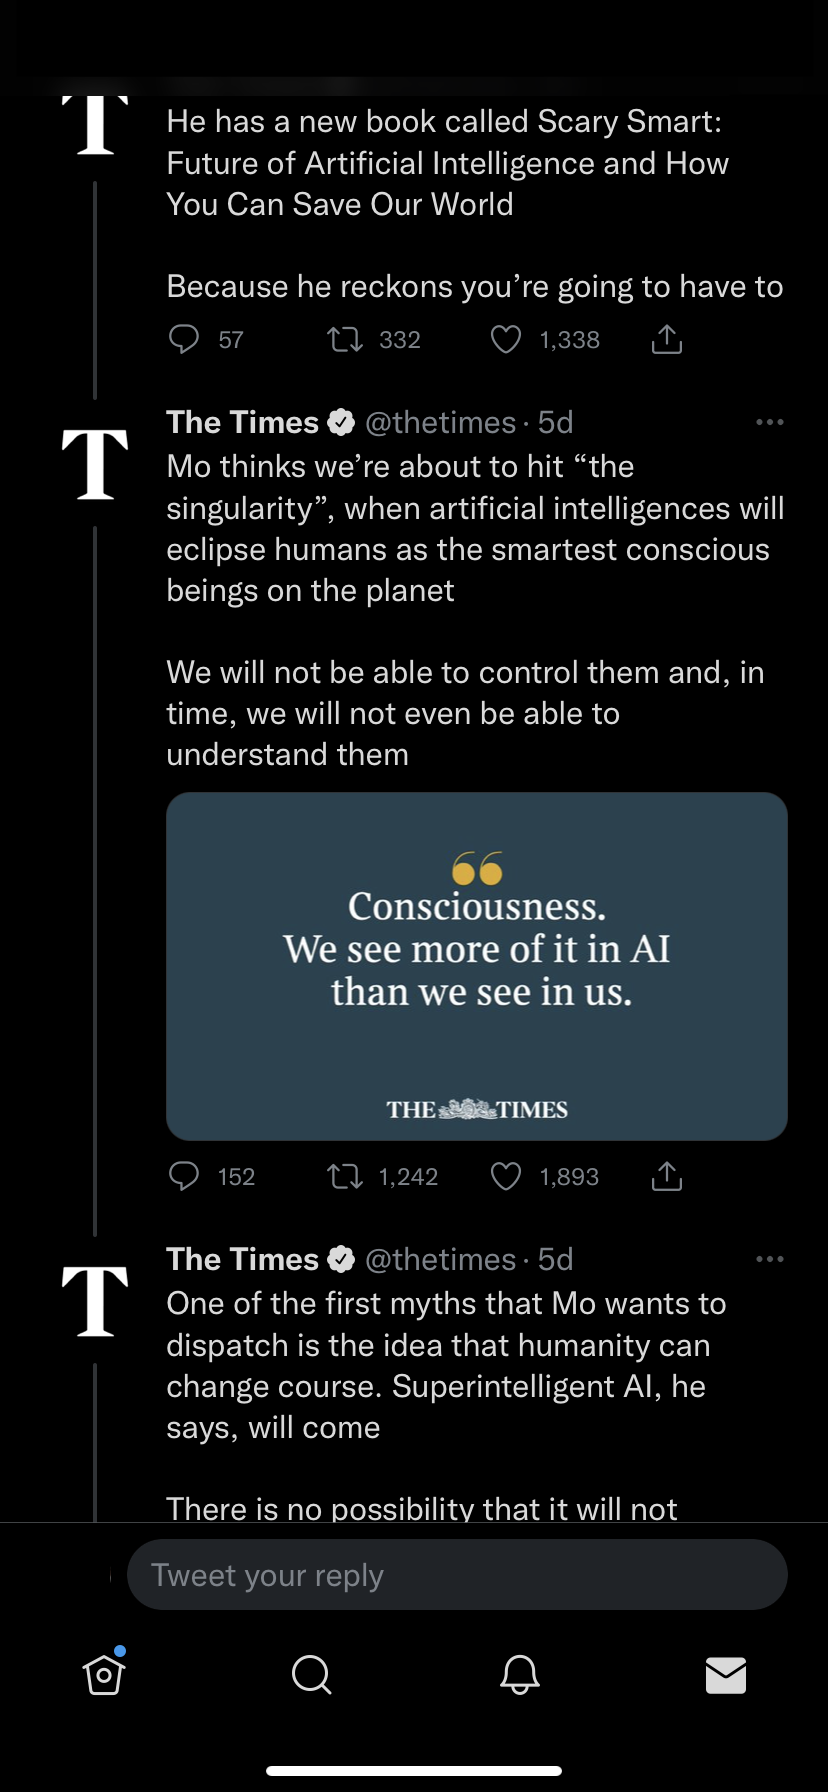The image size is (828, 1792).
Task: Share the singularity tweet
Action: [x=667, y=1176]
